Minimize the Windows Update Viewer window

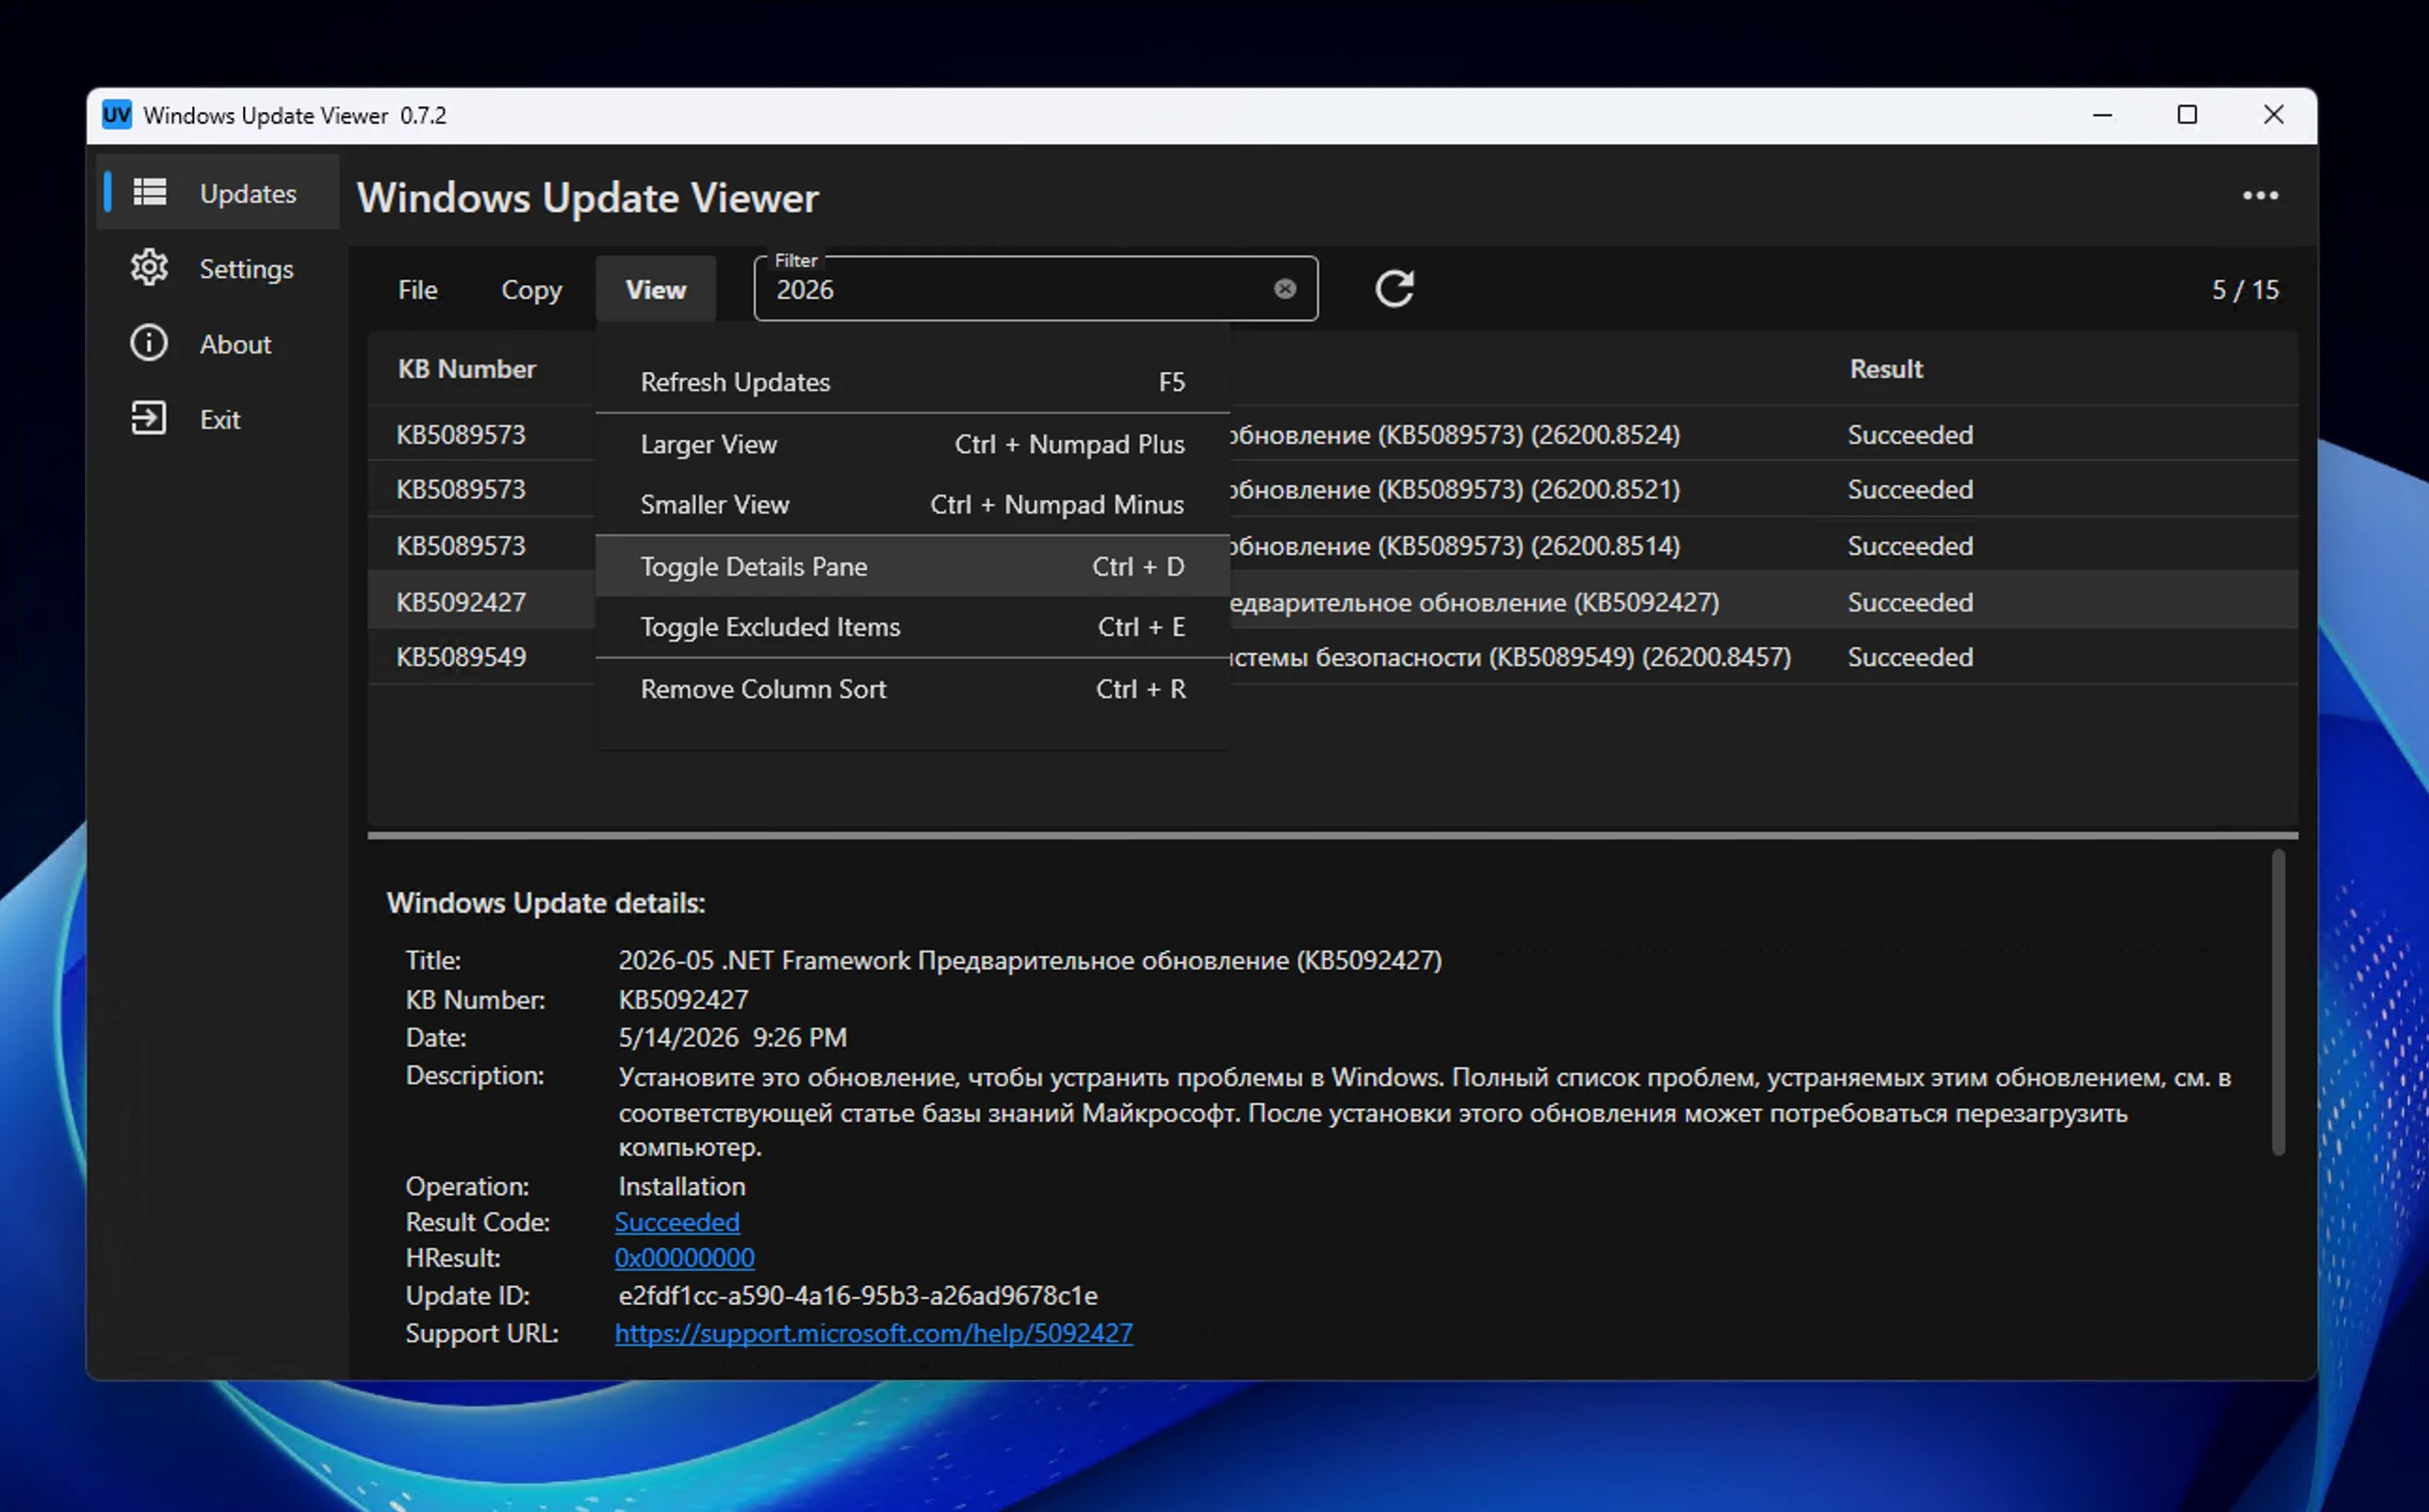pos(2102,115)
